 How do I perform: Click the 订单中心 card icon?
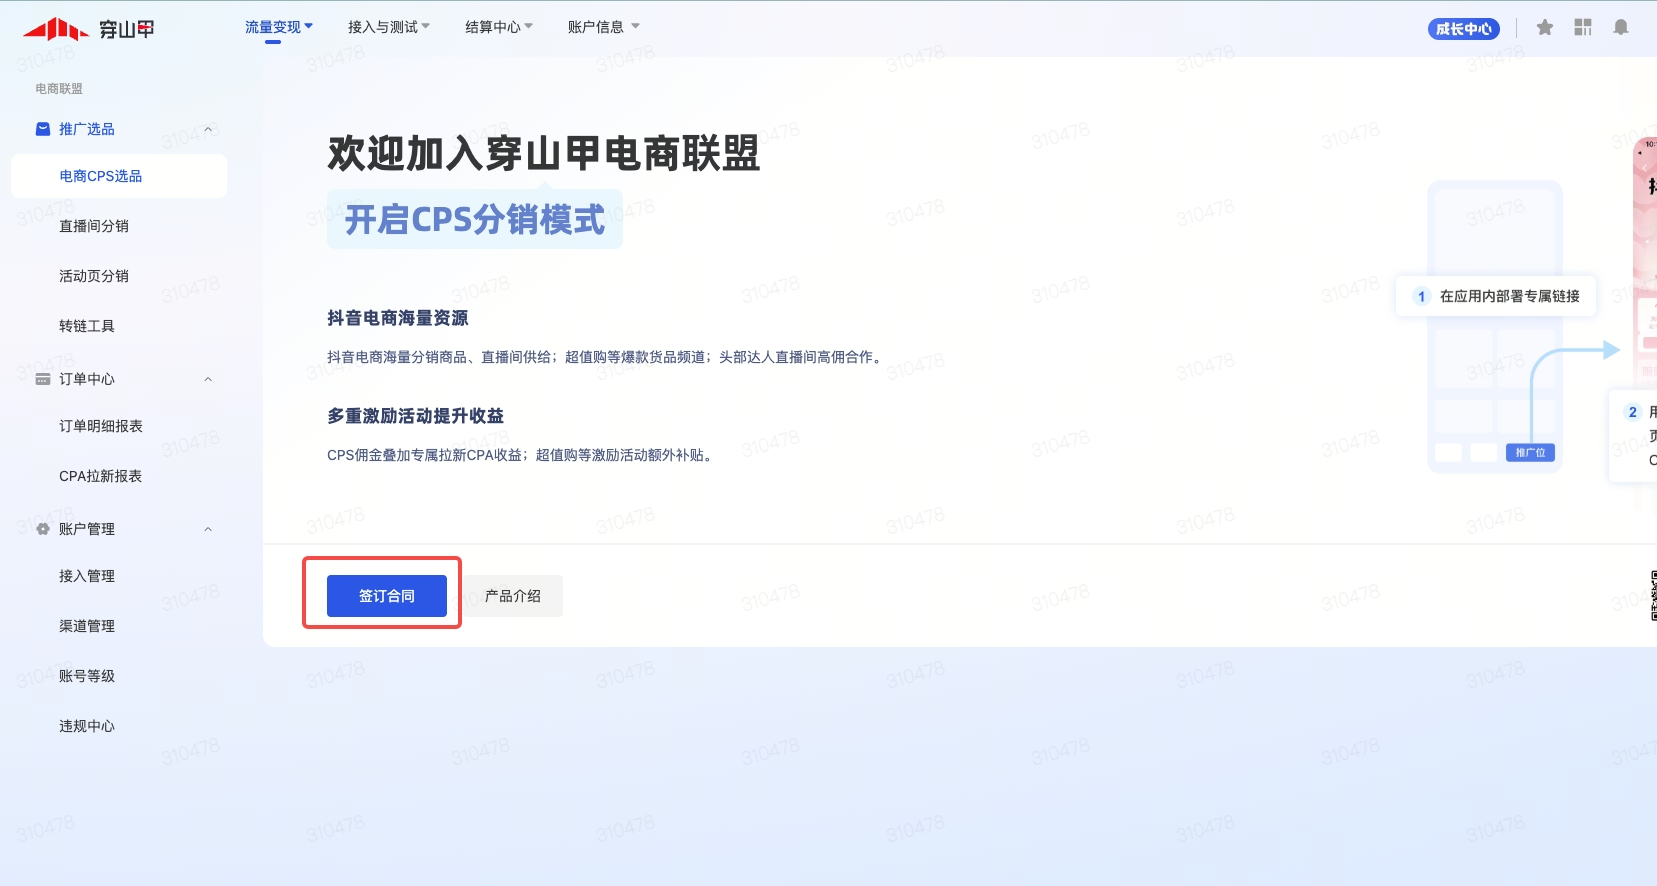point(43,379)
